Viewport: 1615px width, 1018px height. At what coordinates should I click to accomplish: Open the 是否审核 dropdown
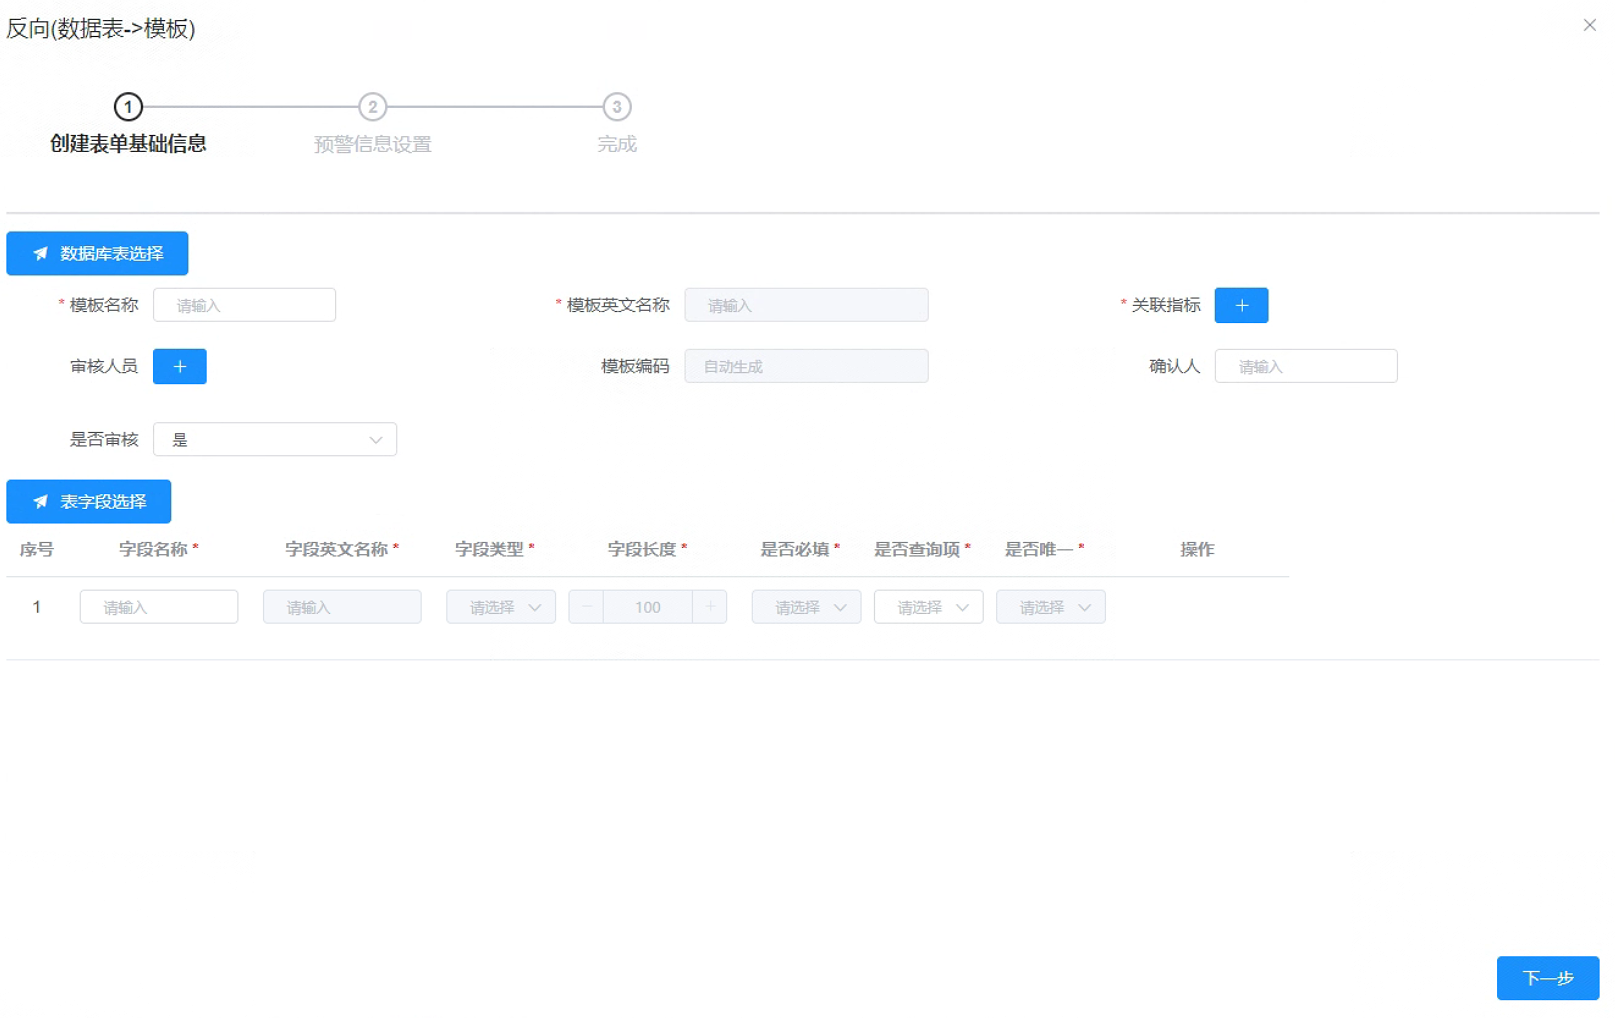tap(275, 439)
